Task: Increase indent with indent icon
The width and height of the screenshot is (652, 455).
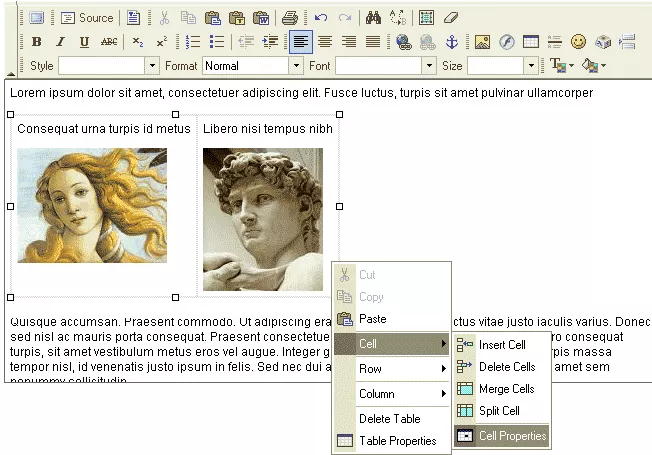Action: (270, 42)
